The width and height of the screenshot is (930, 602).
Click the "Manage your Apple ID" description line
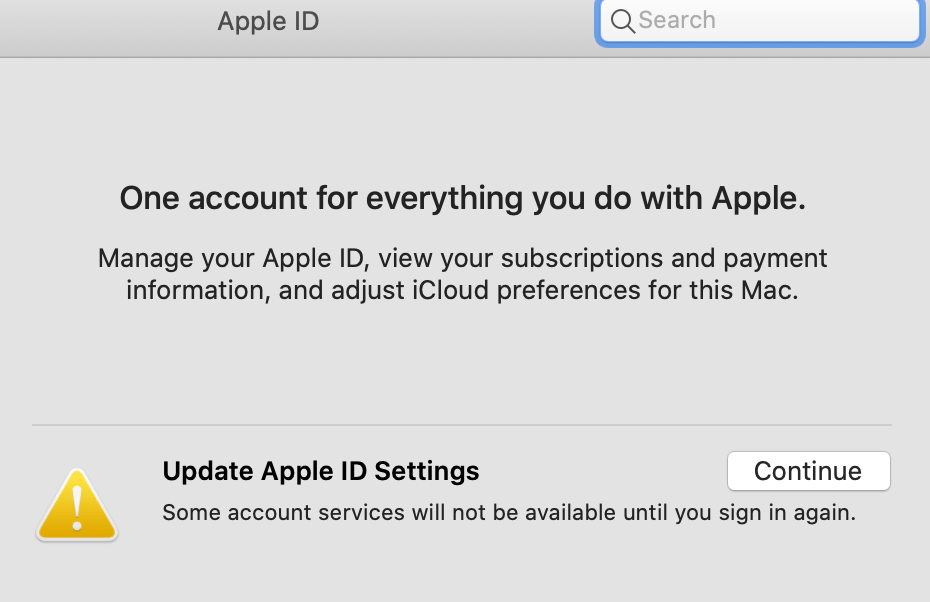coord(462,258)
